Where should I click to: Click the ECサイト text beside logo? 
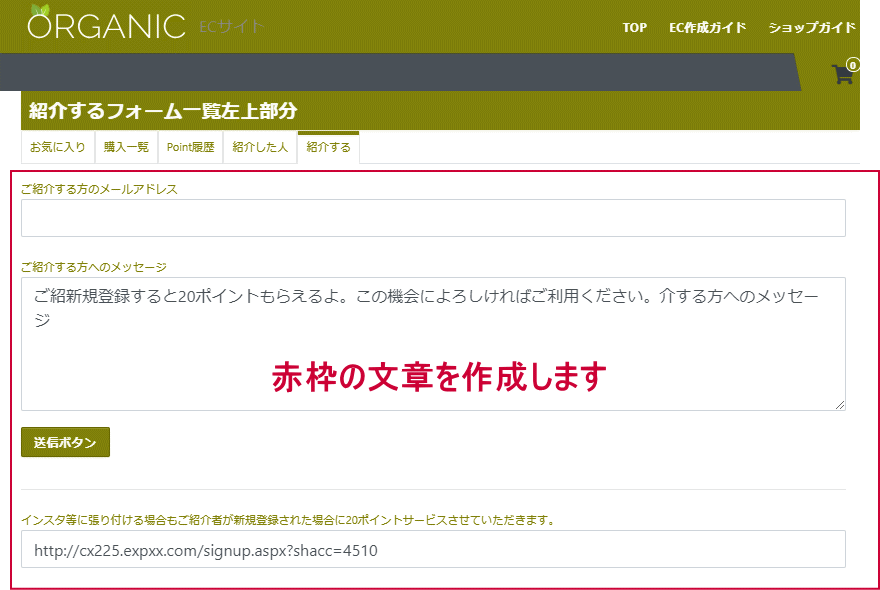[231, 26]
